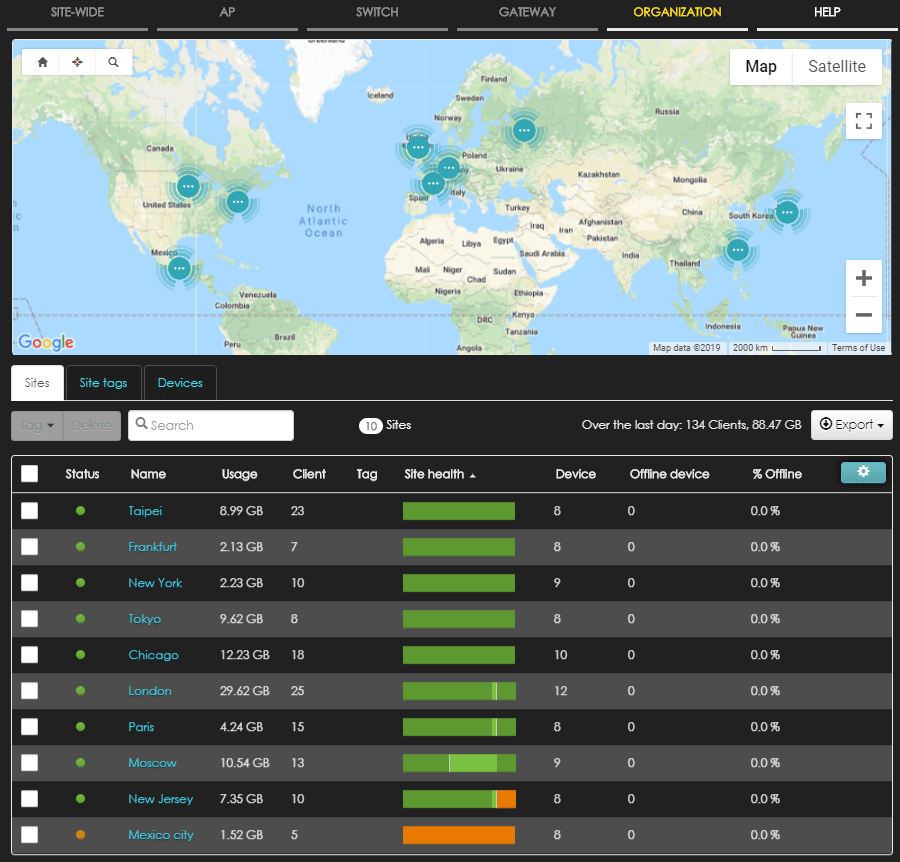This screenshot has width=900, height=862.
Task: Toggle fullscreen map view
Action: coord(864,121)
